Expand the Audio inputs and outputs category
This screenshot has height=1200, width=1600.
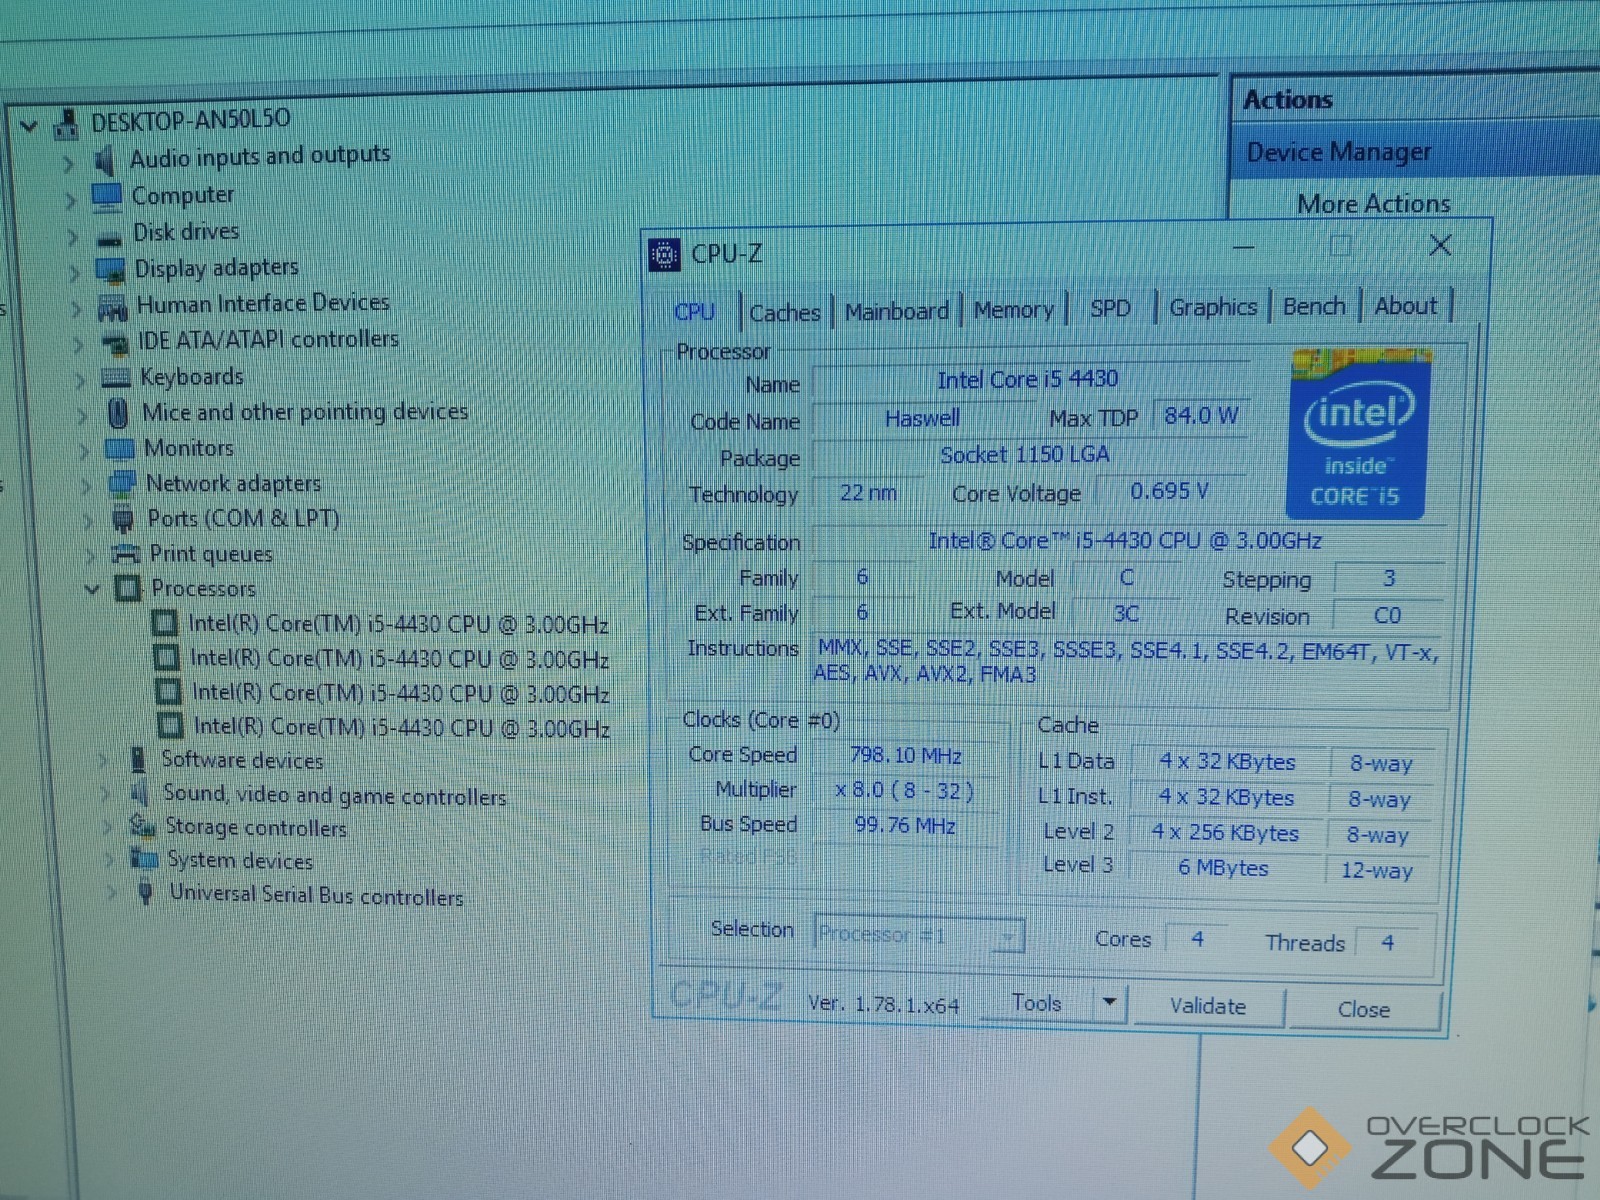(68, 163)
